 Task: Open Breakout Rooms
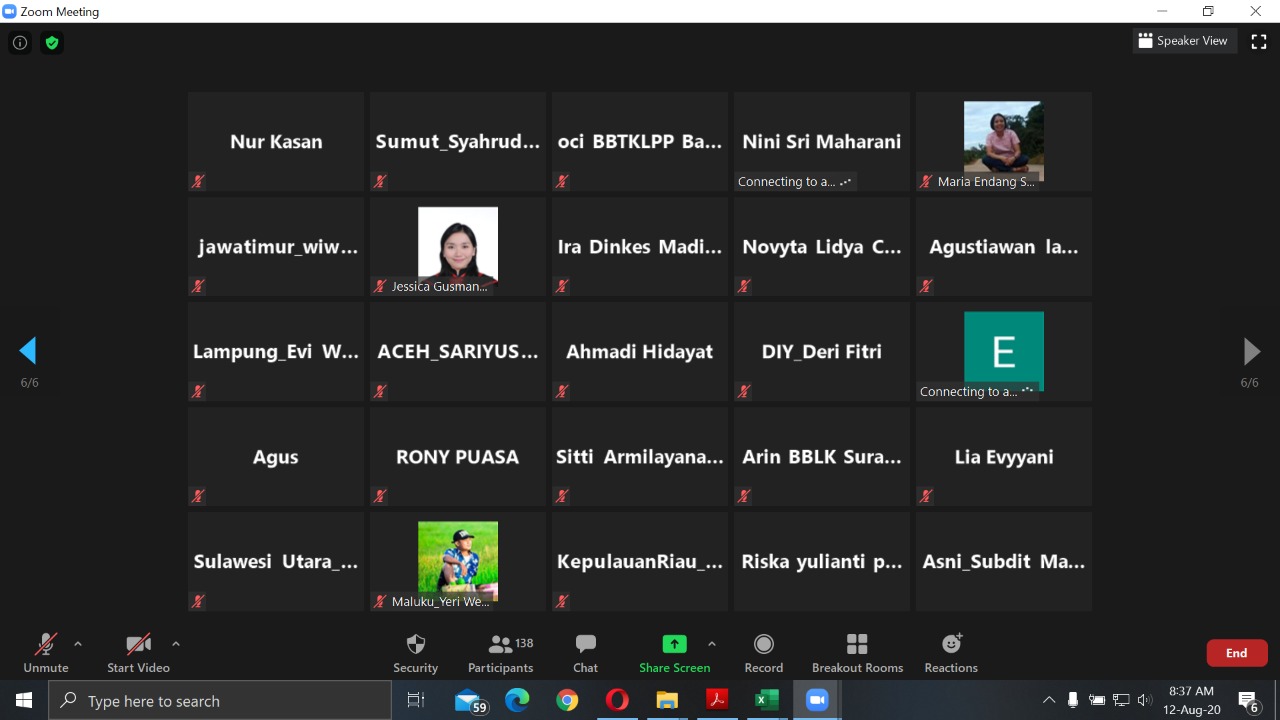[x=857, y=653]
